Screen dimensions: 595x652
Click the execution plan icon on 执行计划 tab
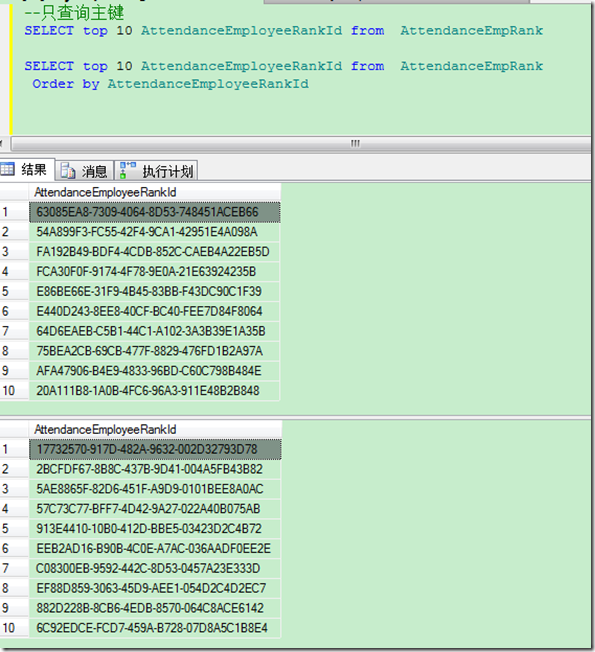pyautogui.click(x=128, y=170)
